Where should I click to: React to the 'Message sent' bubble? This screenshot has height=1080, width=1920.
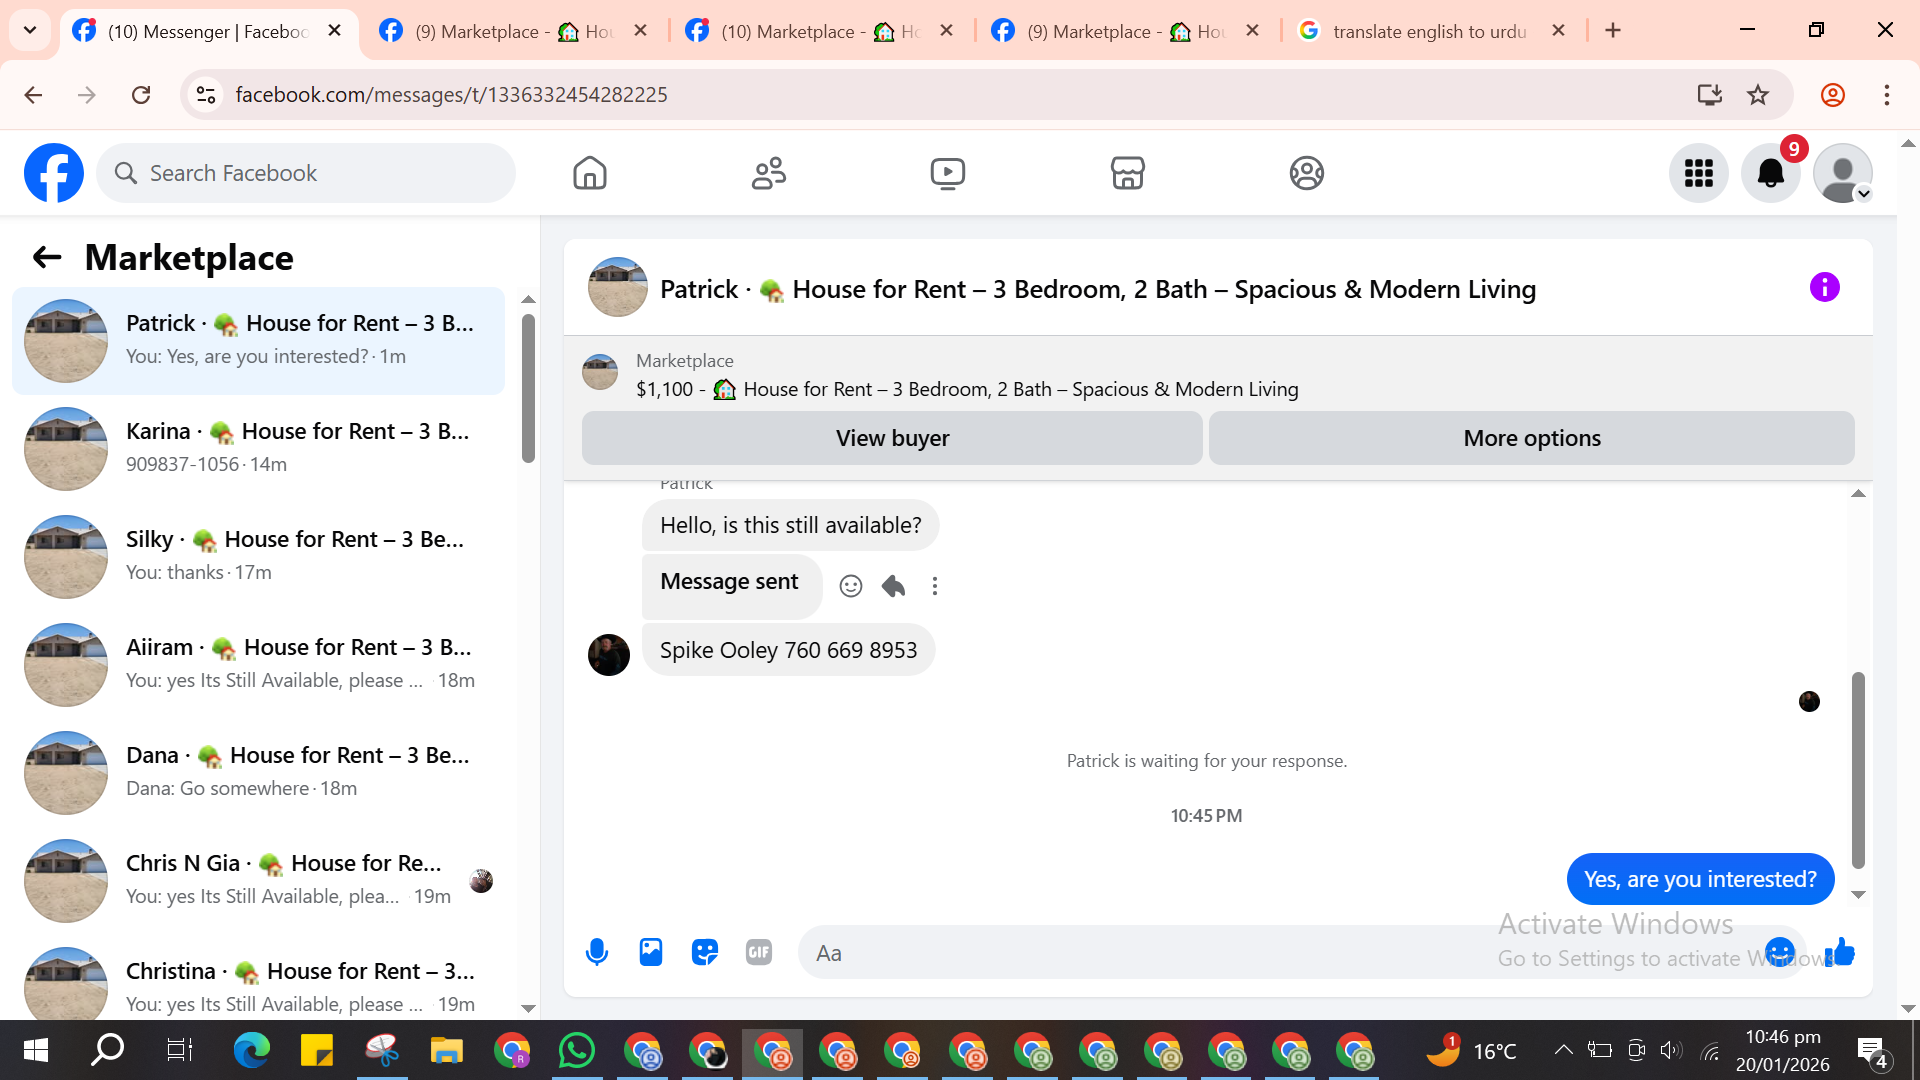[851, 586]
